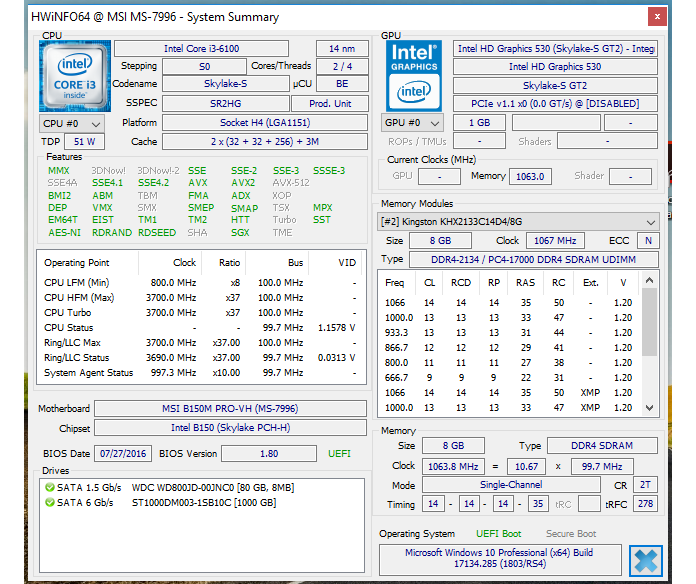Click the CPU LFM (Min) operating point row
696x584 pixels.
coord(201,283)
